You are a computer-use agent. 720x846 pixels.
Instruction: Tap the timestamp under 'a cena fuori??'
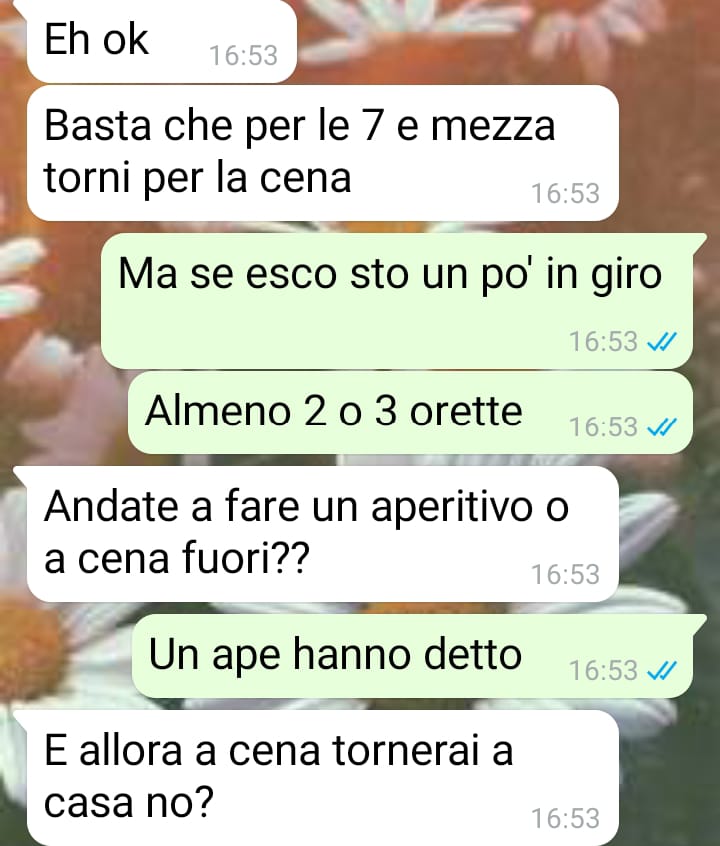(x=565, y=575)
